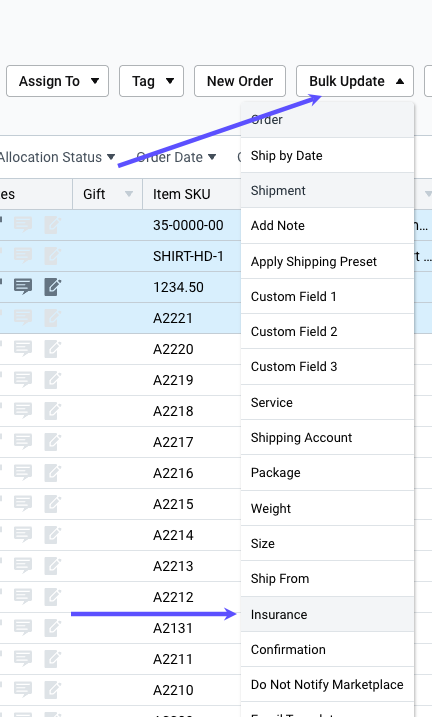Click comment icon on A2216 row
The width and height of the screenshot is (432, 717).
coord(23,472)
